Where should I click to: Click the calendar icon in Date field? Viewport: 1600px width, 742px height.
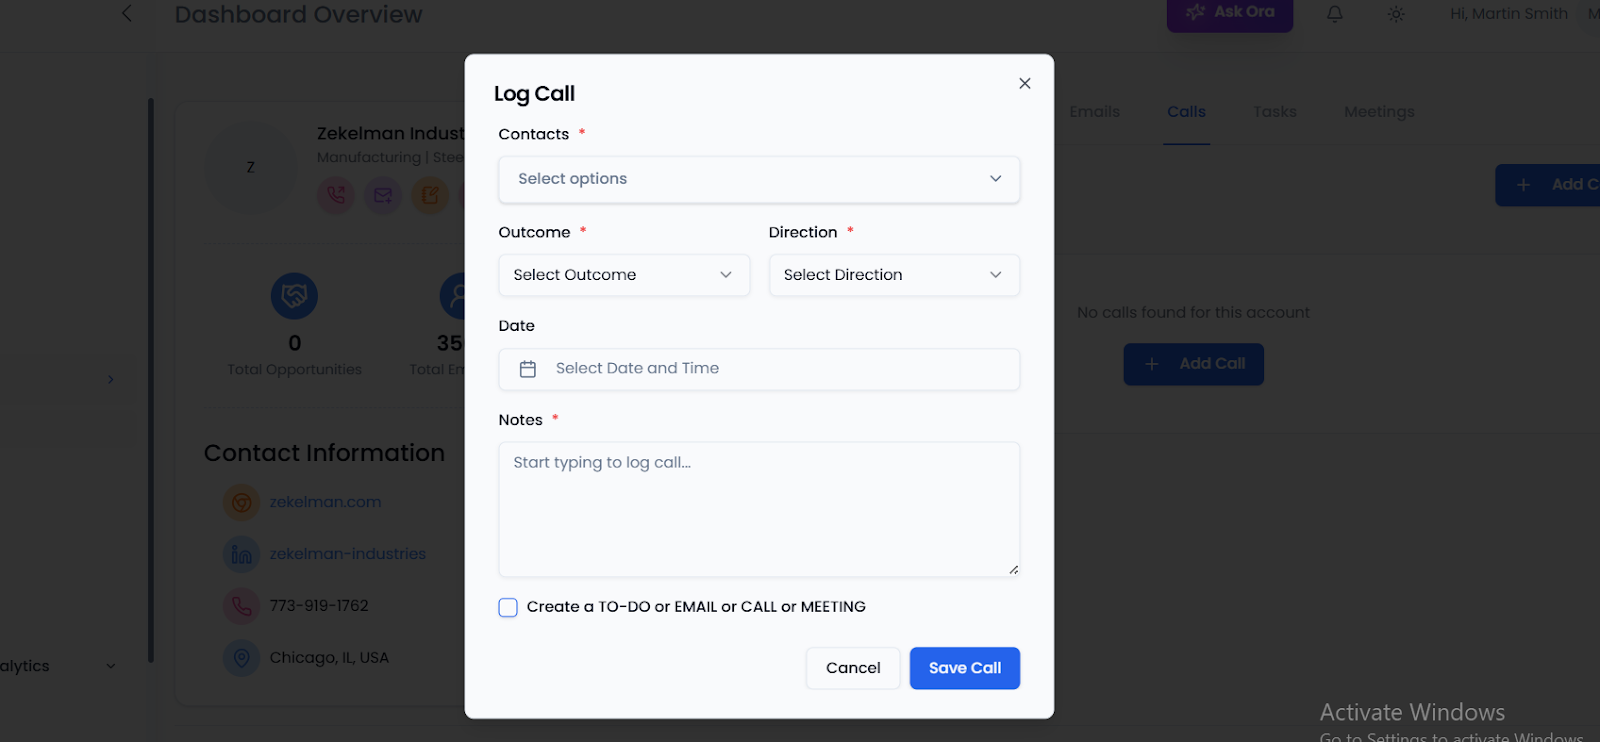point(528,369)
